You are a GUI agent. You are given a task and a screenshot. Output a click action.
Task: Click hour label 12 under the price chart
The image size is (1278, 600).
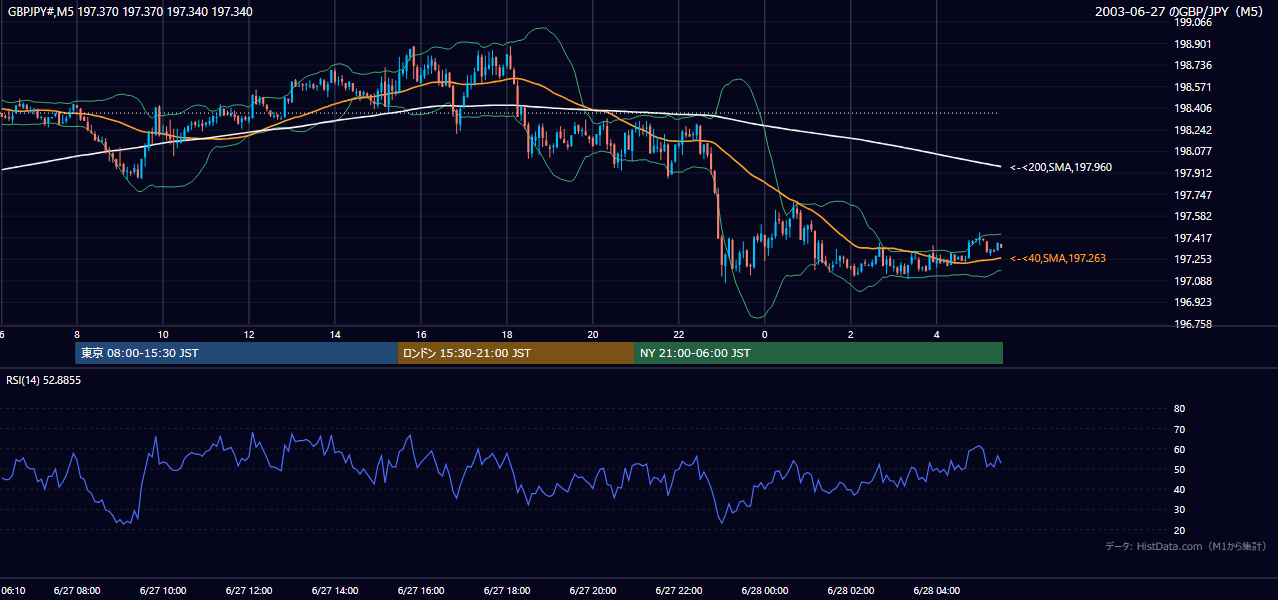(x=248, y=334)
